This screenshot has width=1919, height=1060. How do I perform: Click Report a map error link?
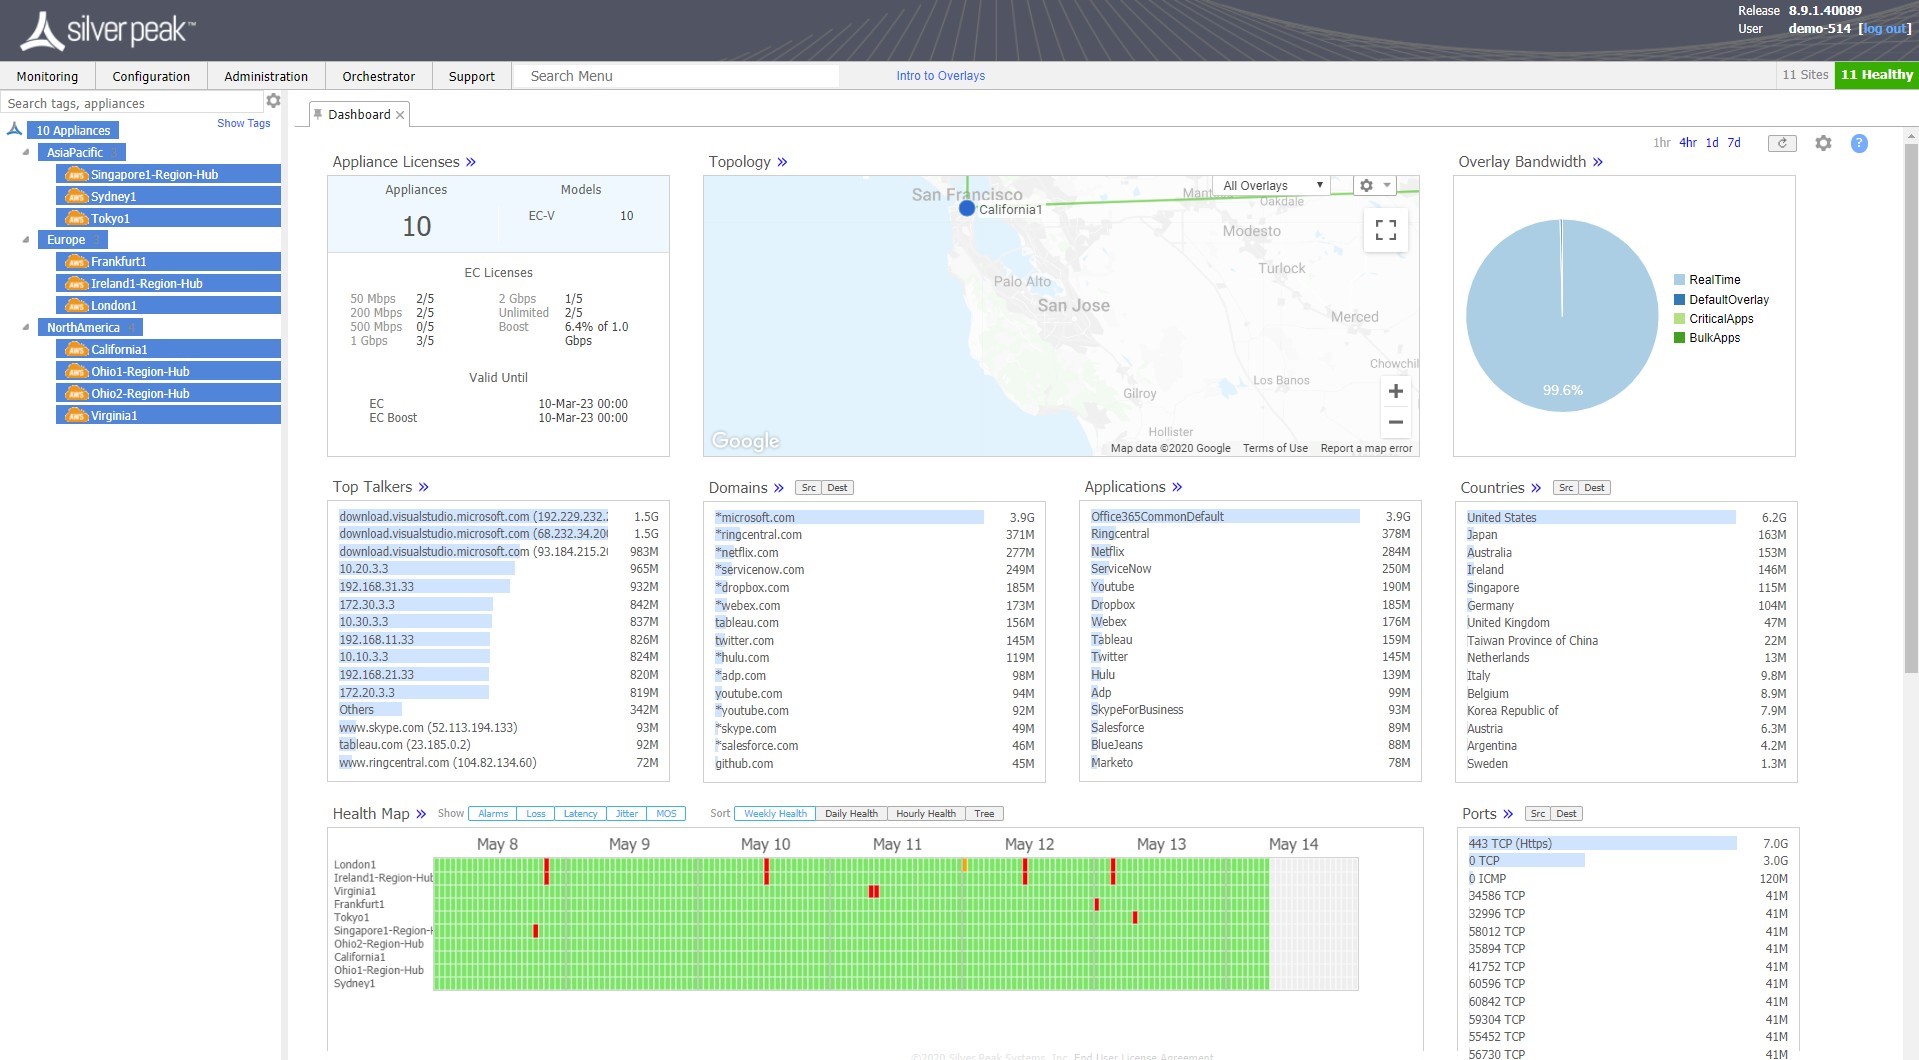[x=1366, y=448]
